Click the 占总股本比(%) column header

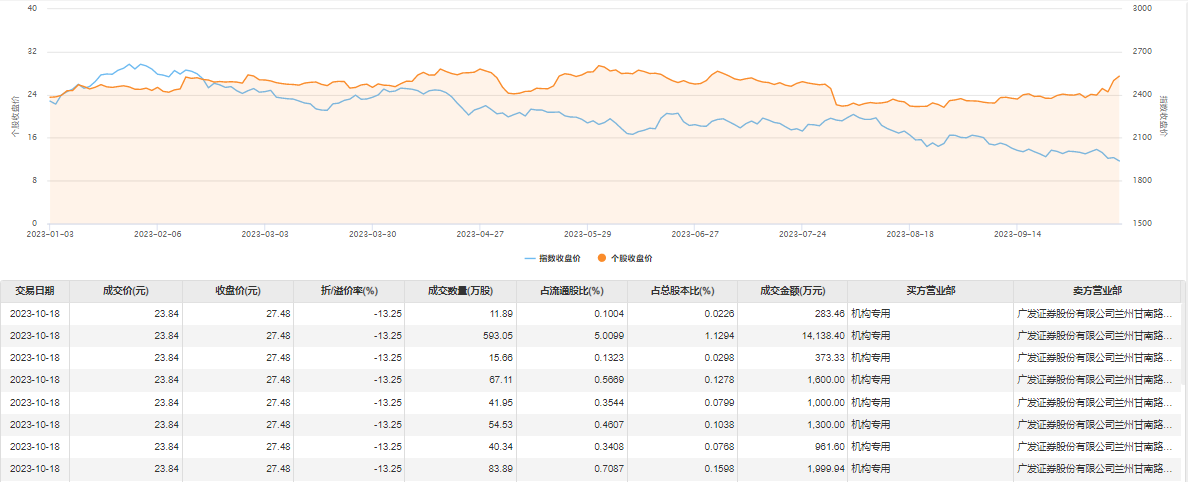pyautogui.click(x=683, y=291)
